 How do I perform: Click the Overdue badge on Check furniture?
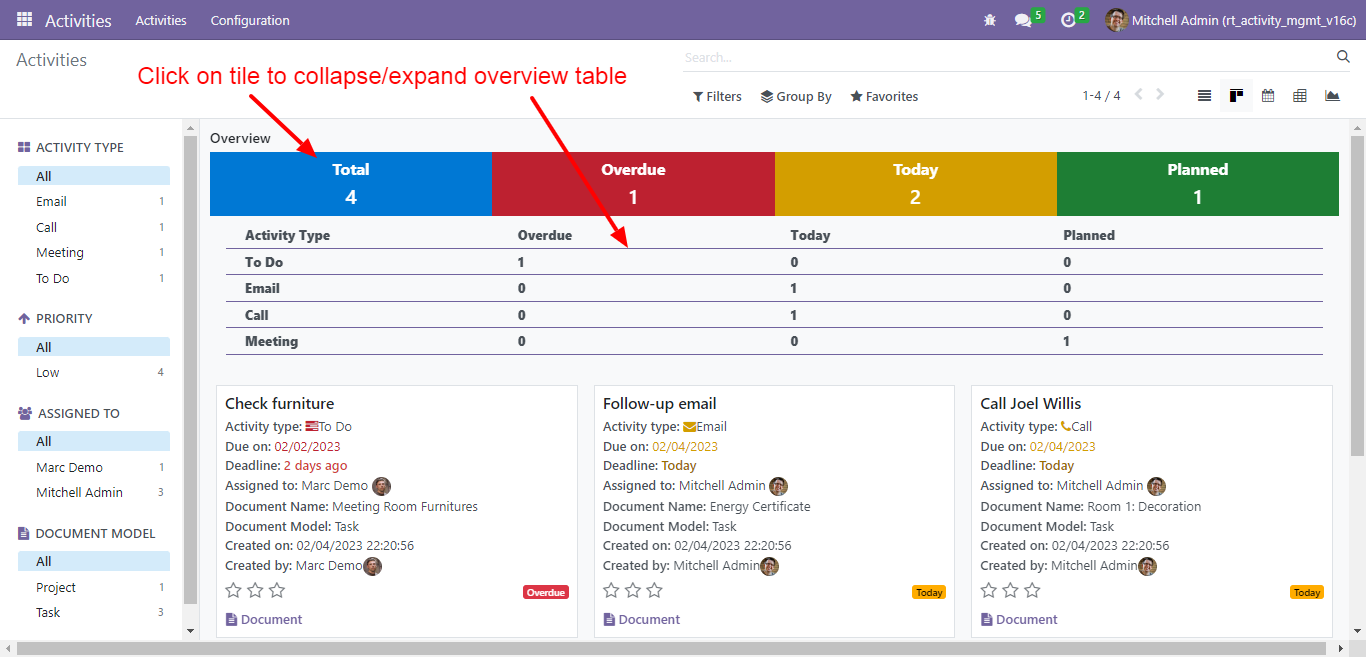546,592
